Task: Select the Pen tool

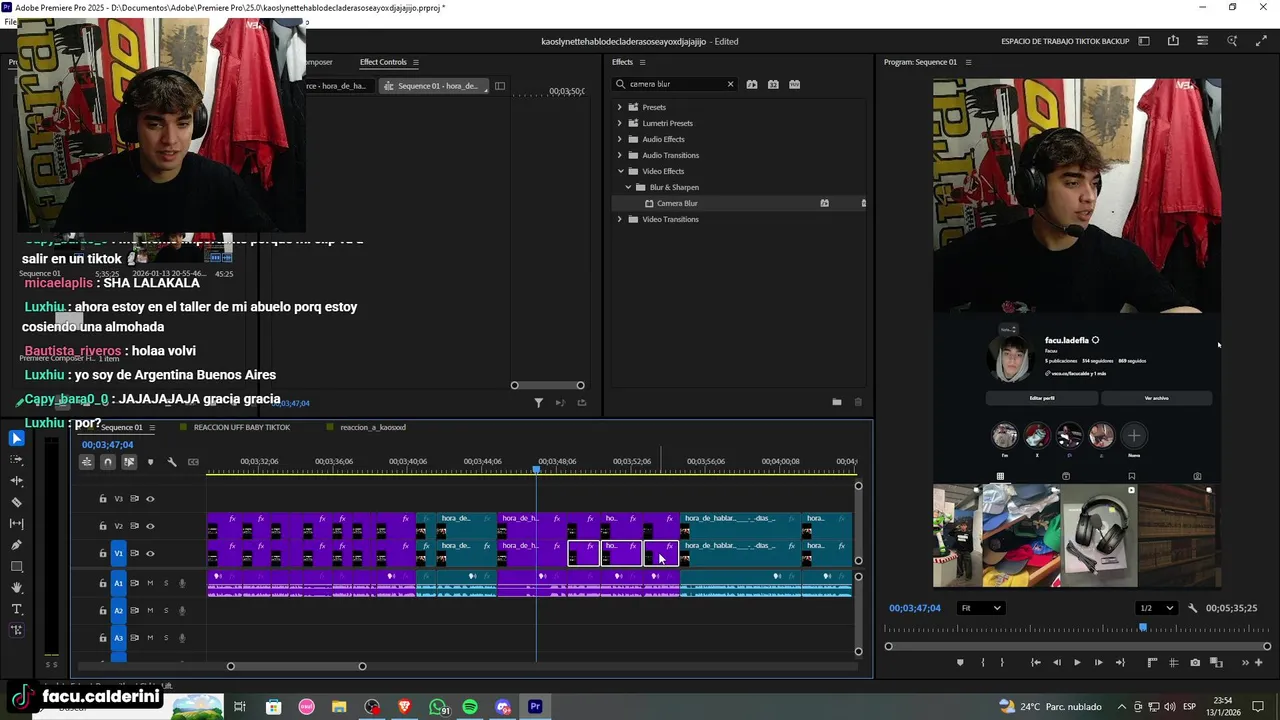Action: [x=16, y=545]
